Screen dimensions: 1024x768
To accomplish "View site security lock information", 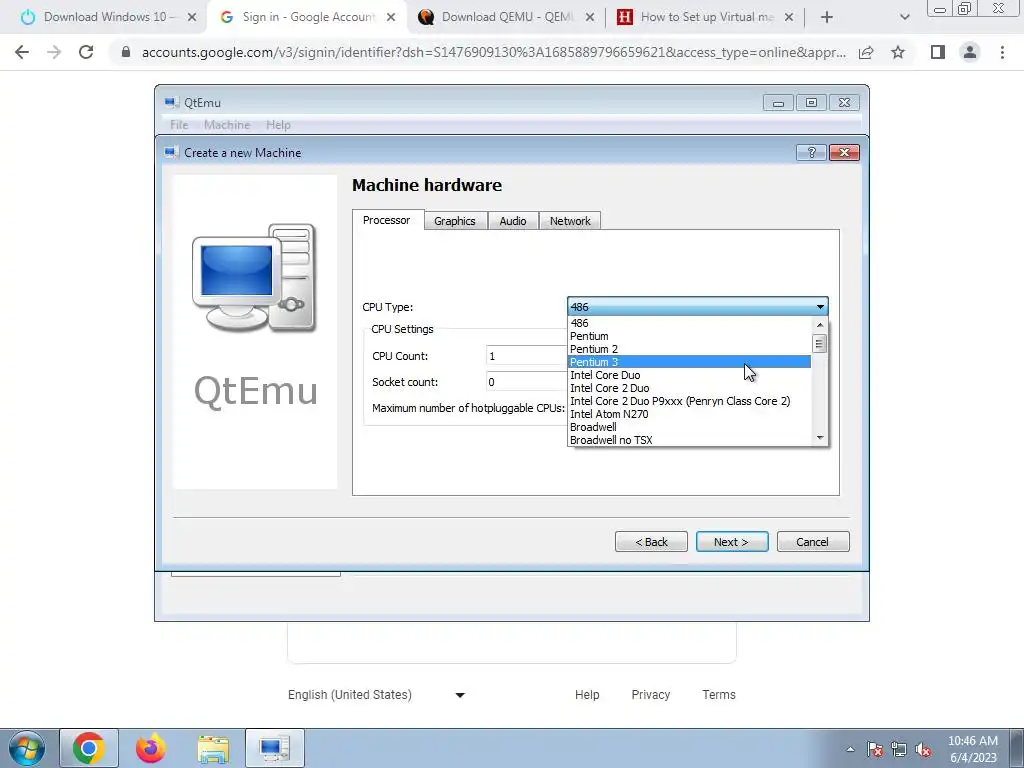I will point(126,52).
